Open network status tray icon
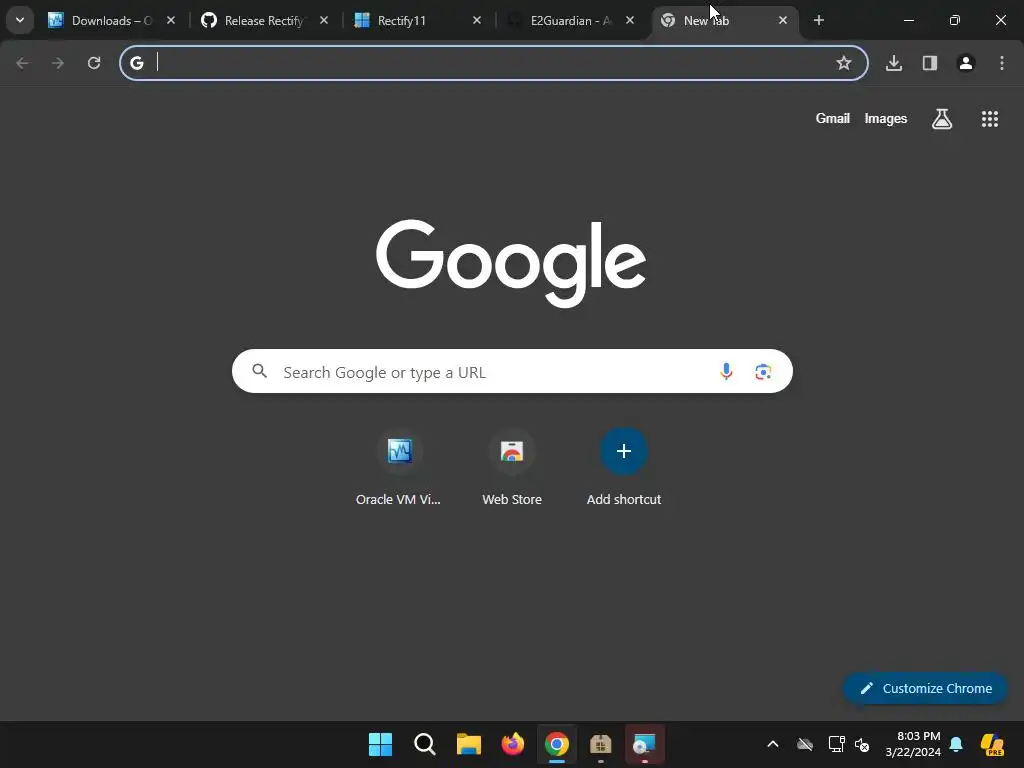Screen dimensions: 1024x768 pyautogui.click(x=837, y=744)
